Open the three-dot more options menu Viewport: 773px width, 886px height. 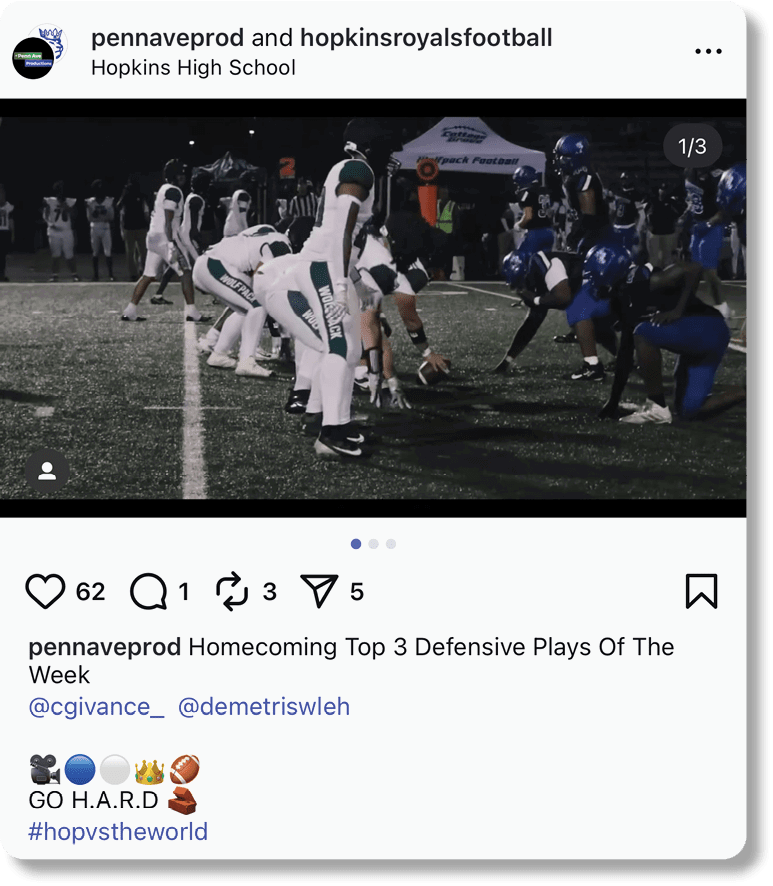(x=708, y=51)
